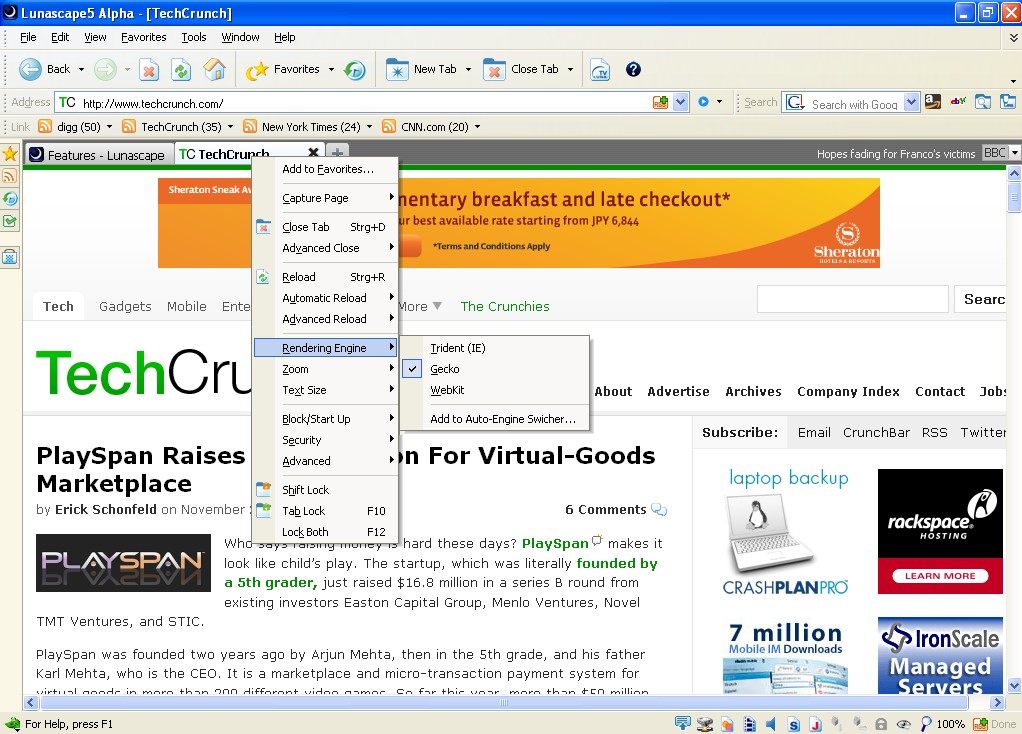Choose WebKit as rendering engine
This screenshot has height=734, width=1022.
coord(447,390)
